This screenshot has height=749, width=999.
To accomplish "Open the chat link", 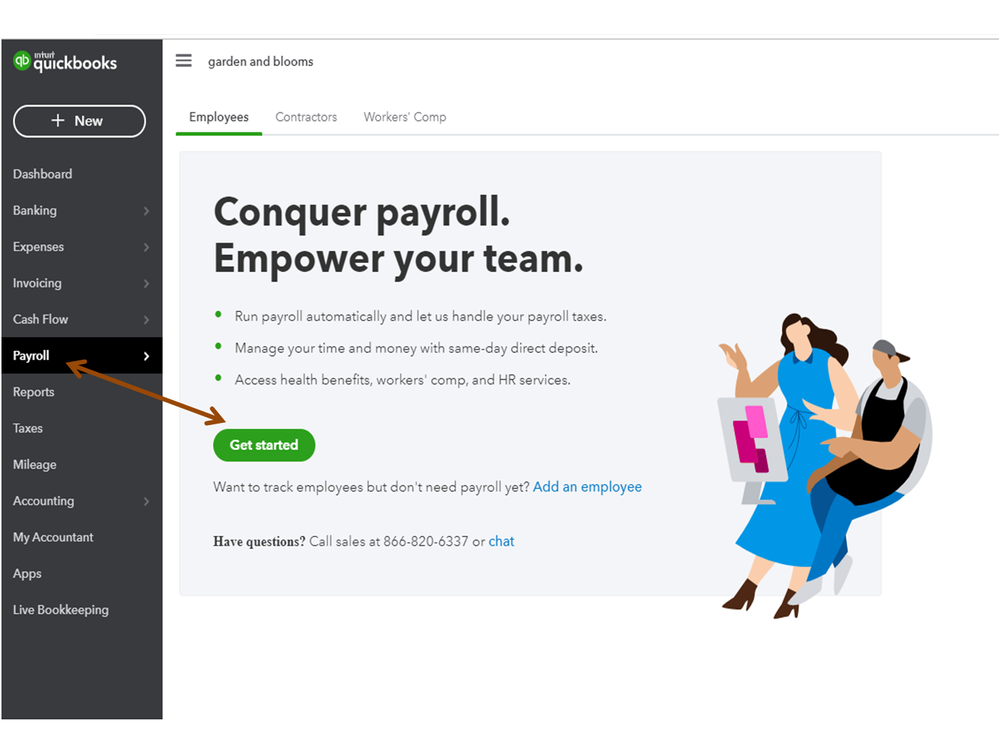I will (501, 541).
